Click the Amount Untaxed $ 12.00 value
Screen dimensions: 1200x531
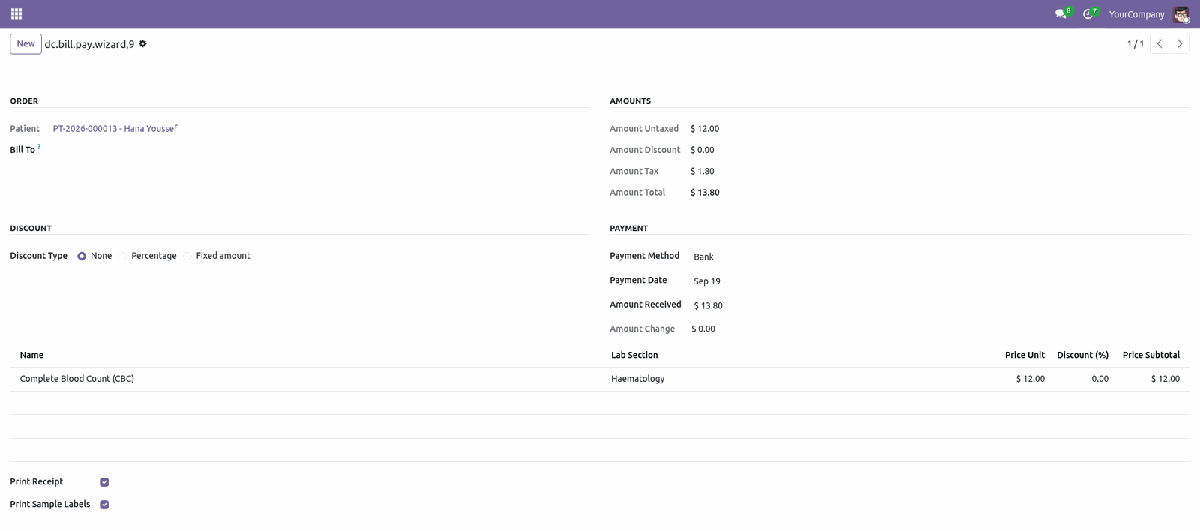(704, 129)
